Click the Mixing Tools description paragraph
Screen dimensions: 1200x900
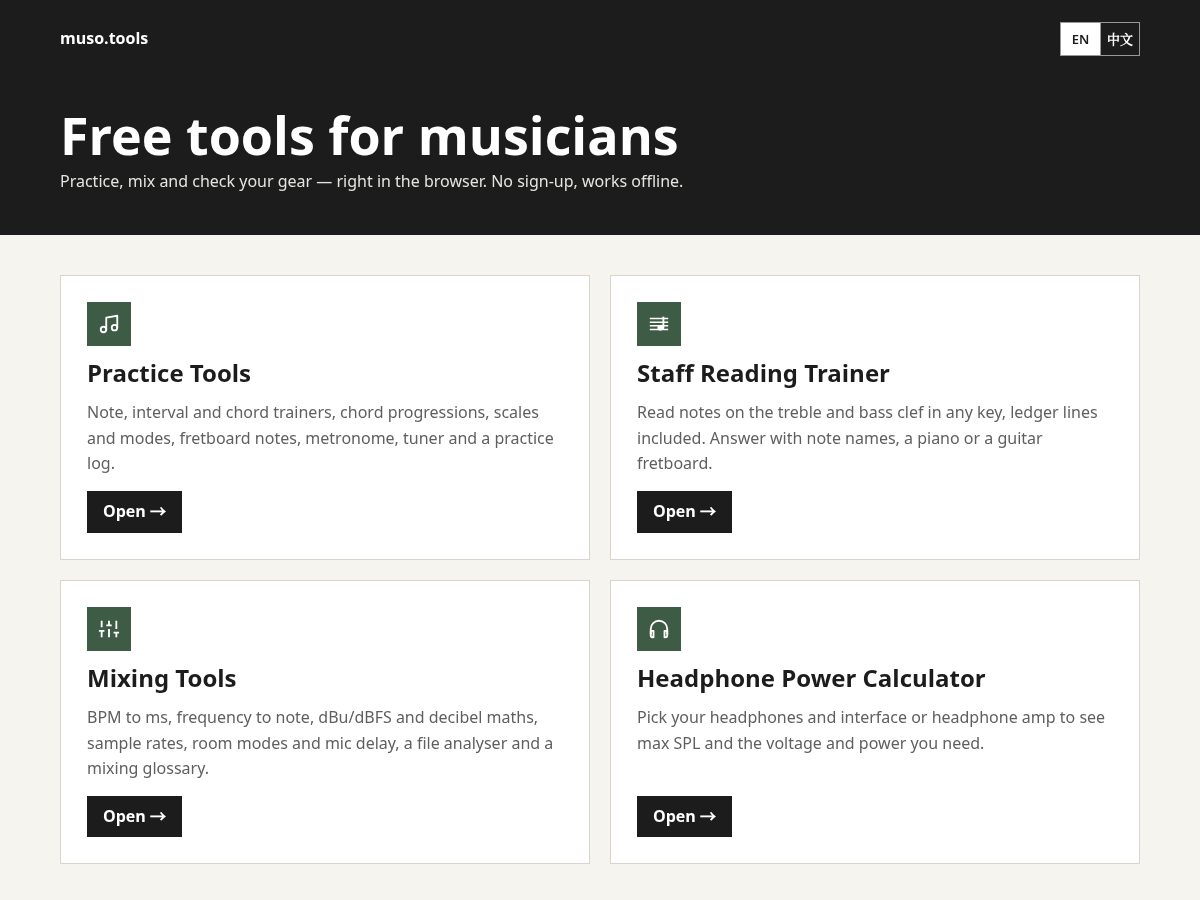(x=320, y=743)
